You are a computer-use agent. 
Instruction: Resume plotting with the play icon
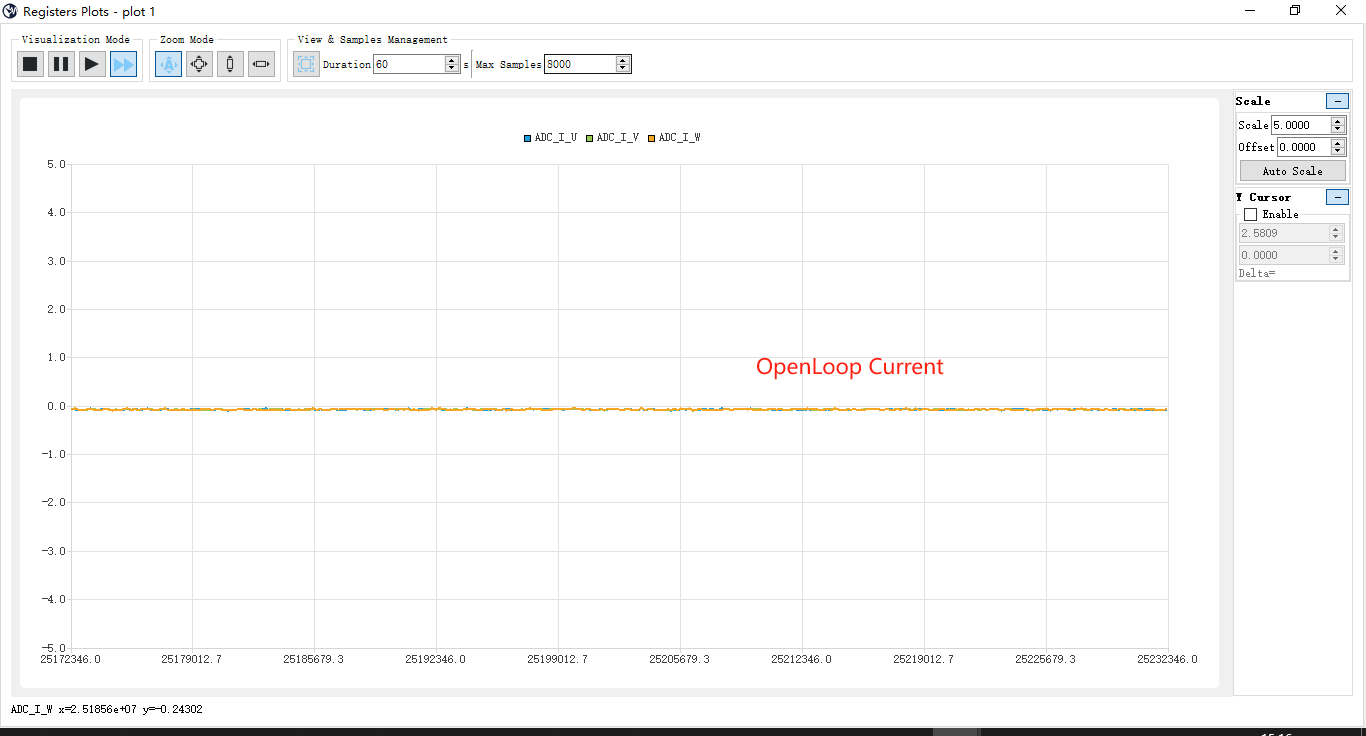pyautogui.click(x=91, y=63)
